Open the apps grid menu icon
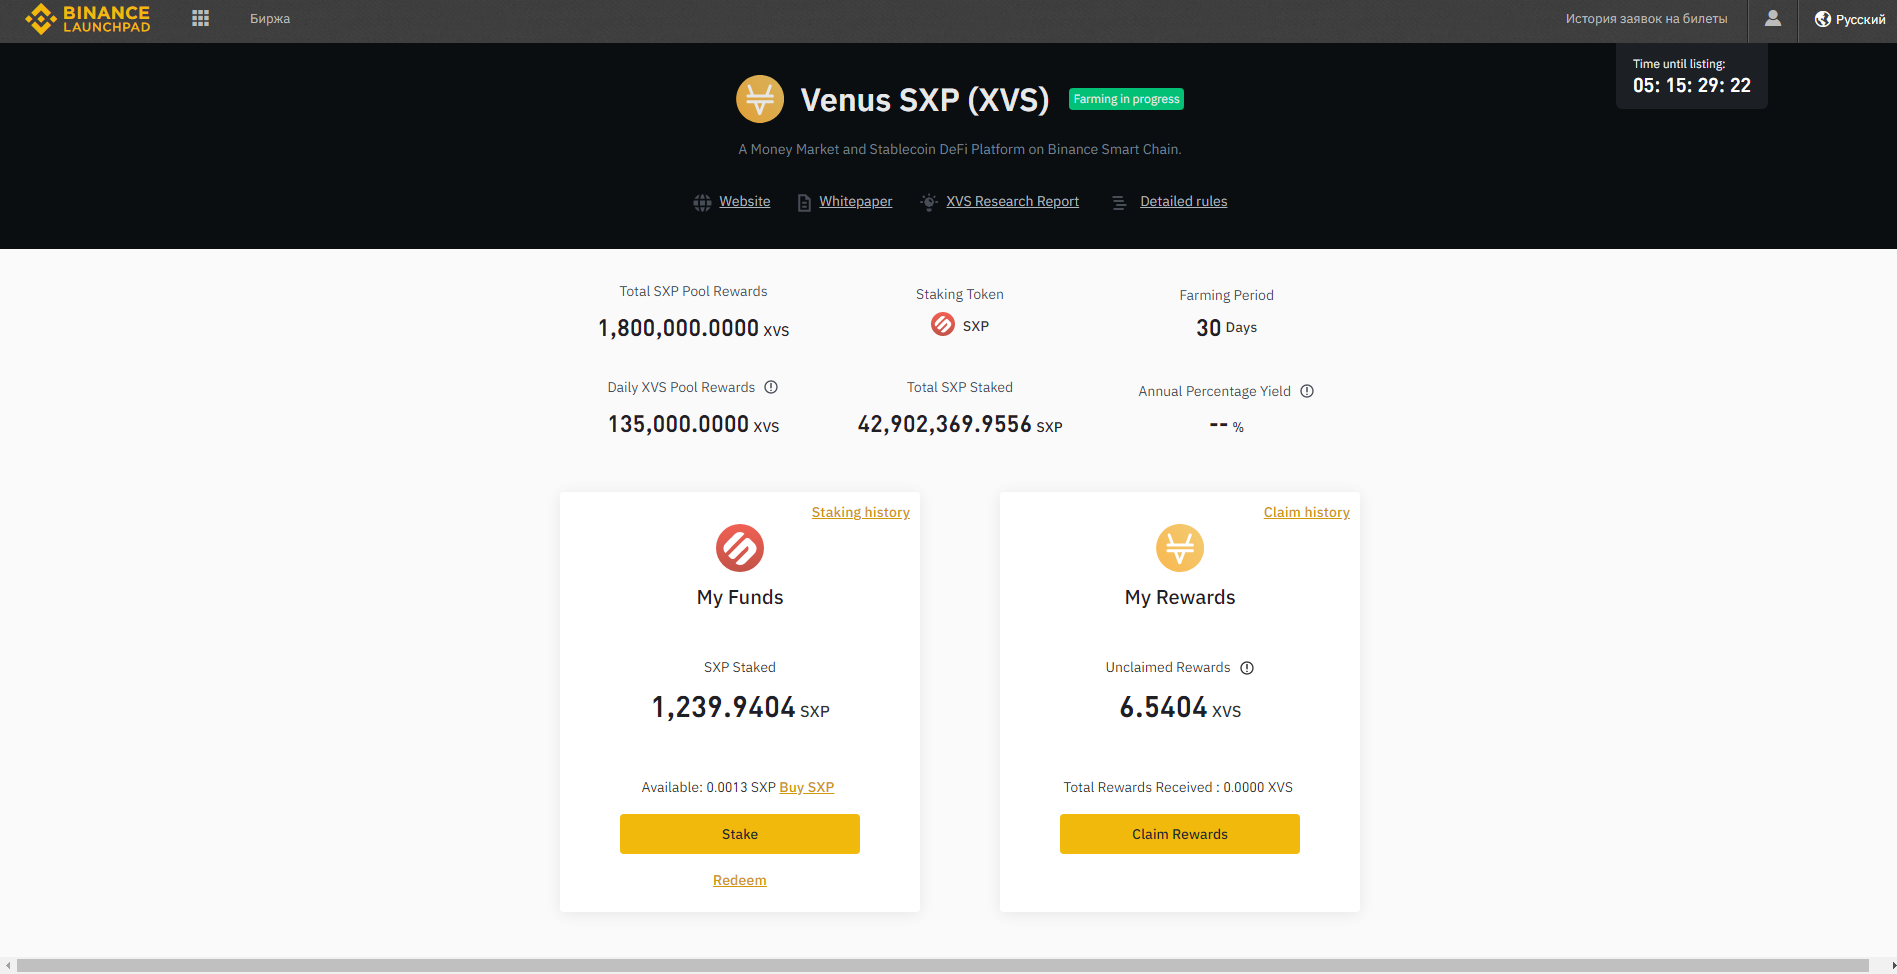 coord(200,19)
